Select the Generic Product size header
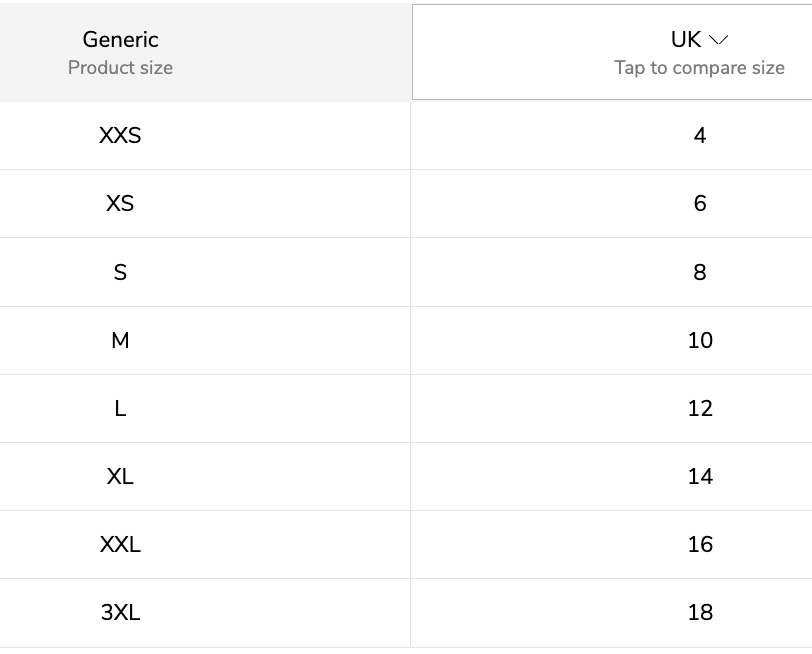The image size is (812, 654). 120,52
